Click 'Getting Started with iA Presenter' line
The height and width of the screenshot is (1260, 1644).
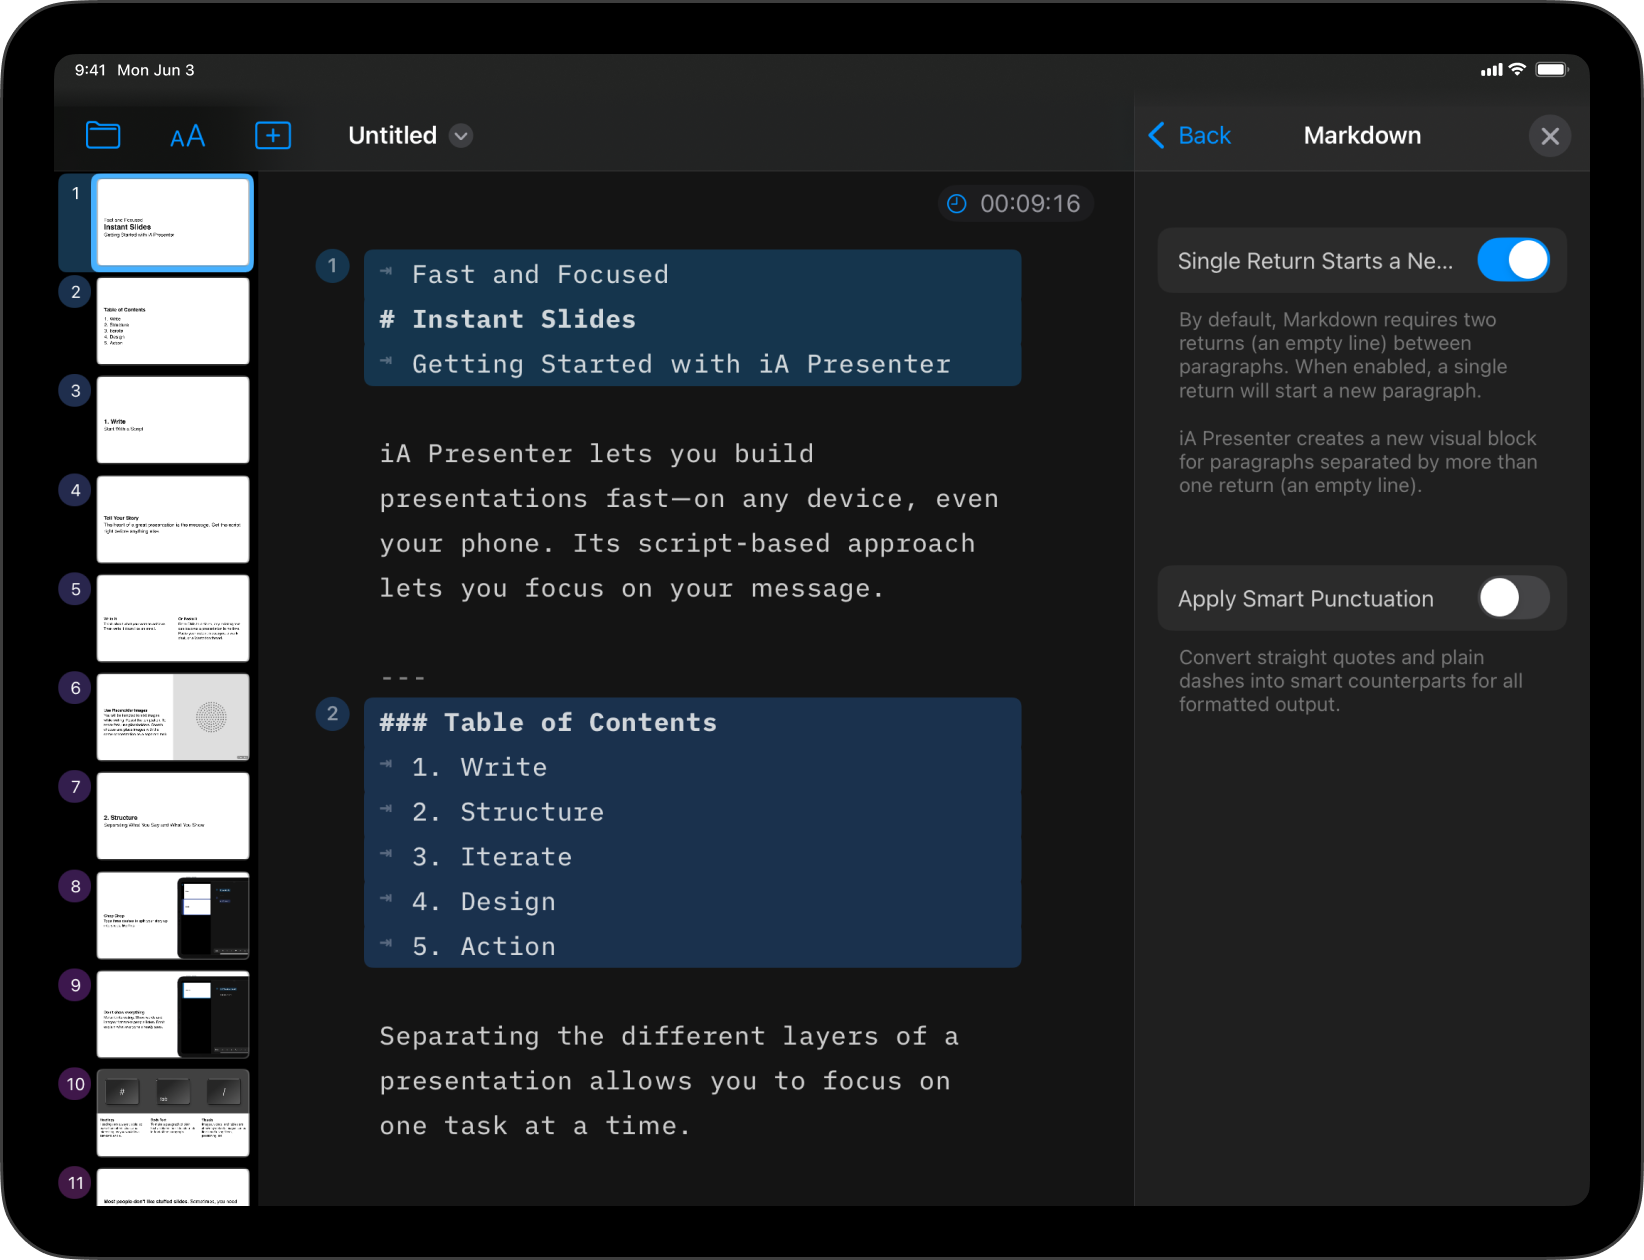tap(681, 364)
